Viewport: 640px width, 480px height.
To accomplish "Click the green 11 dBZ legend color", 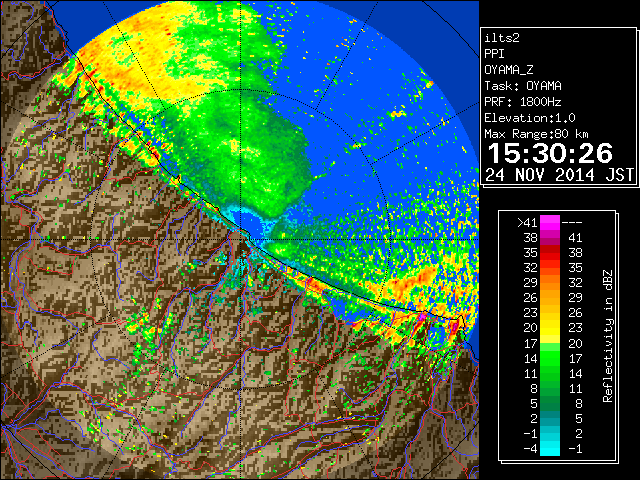I will point(550,373).
